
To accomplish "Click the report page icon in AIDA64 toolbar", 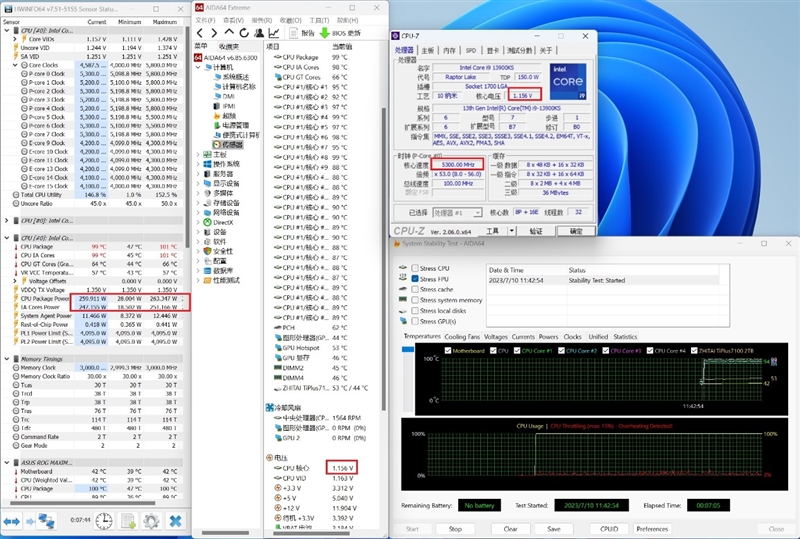I will [293, 33].
